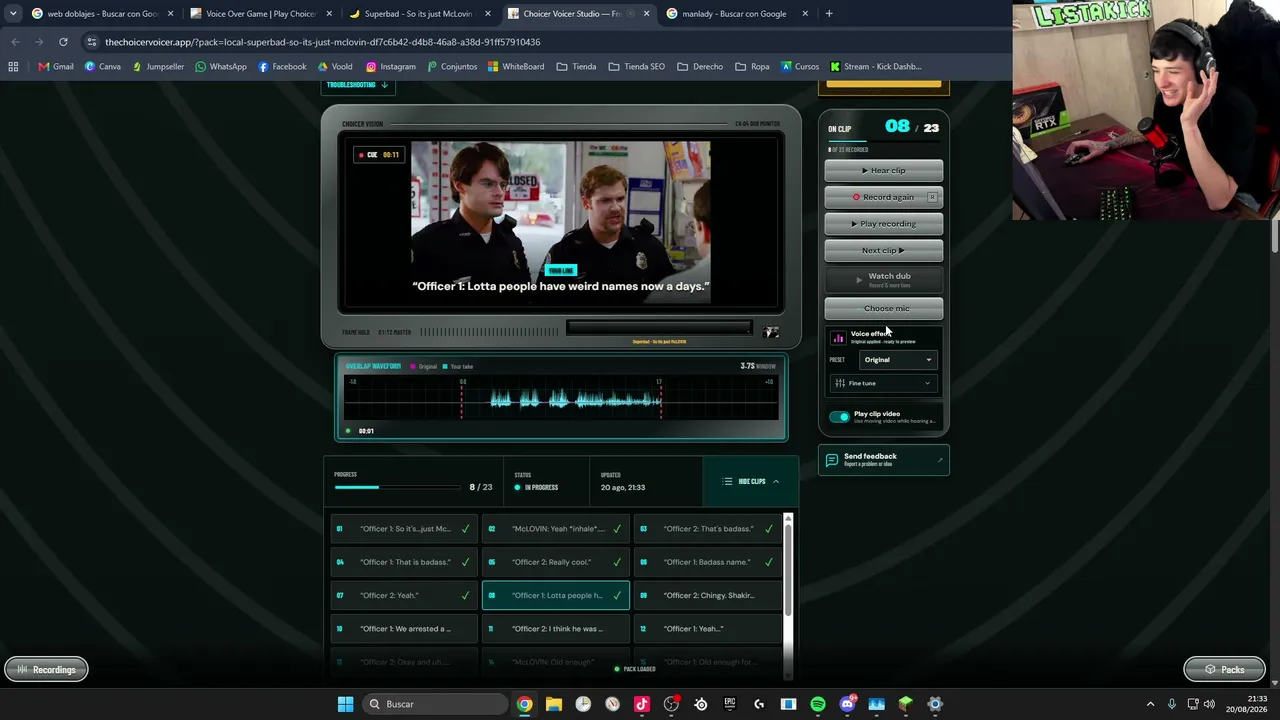Image resolution: width=1280 pixels, height=720 pixels.
Task: Click the R shortcut badge on Record again
Action: click(x=932, y=197)
